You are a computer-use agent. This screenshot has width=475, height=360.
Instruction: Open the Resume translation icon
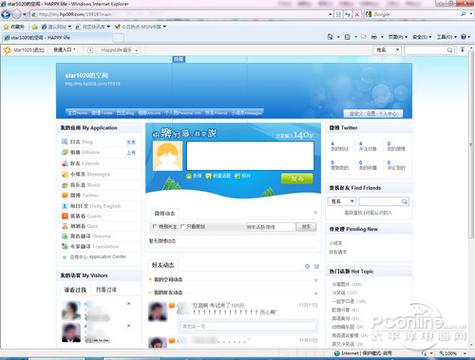(65, 236)
